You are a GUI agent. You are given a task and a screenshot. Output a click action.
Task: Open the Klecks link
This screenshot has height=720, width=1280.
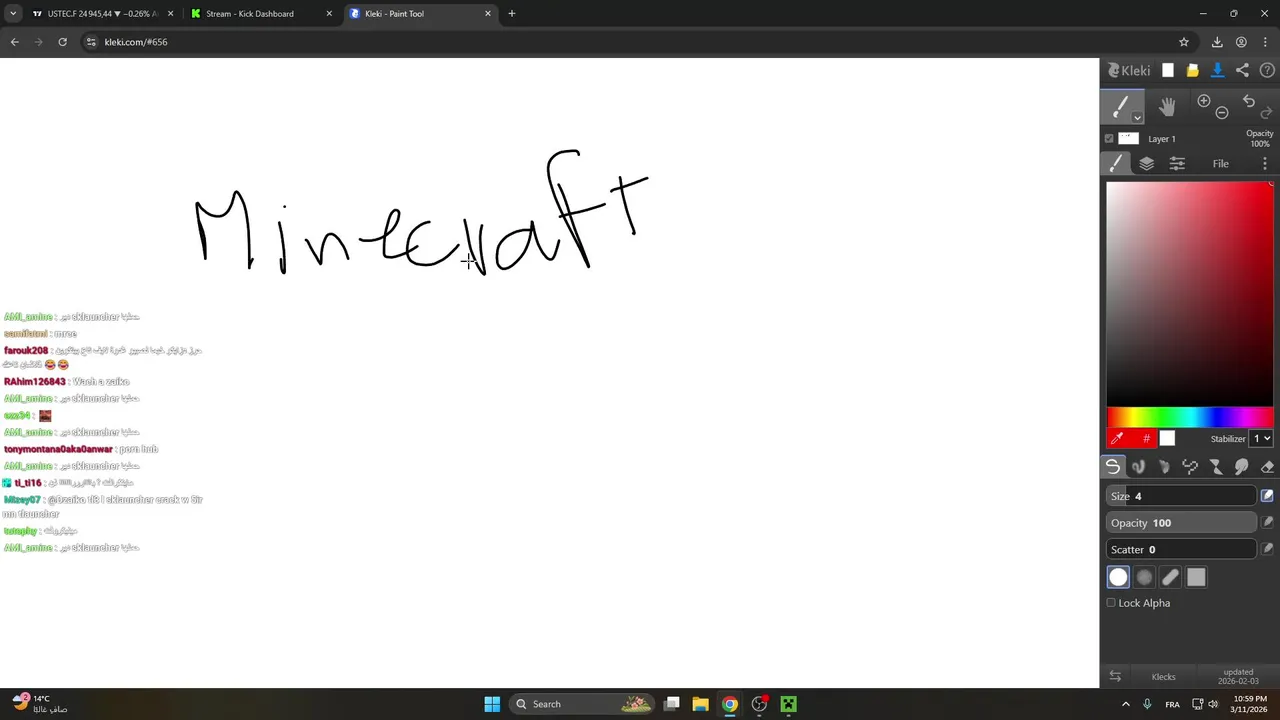pyautogui.click(x=1163, y=677)
